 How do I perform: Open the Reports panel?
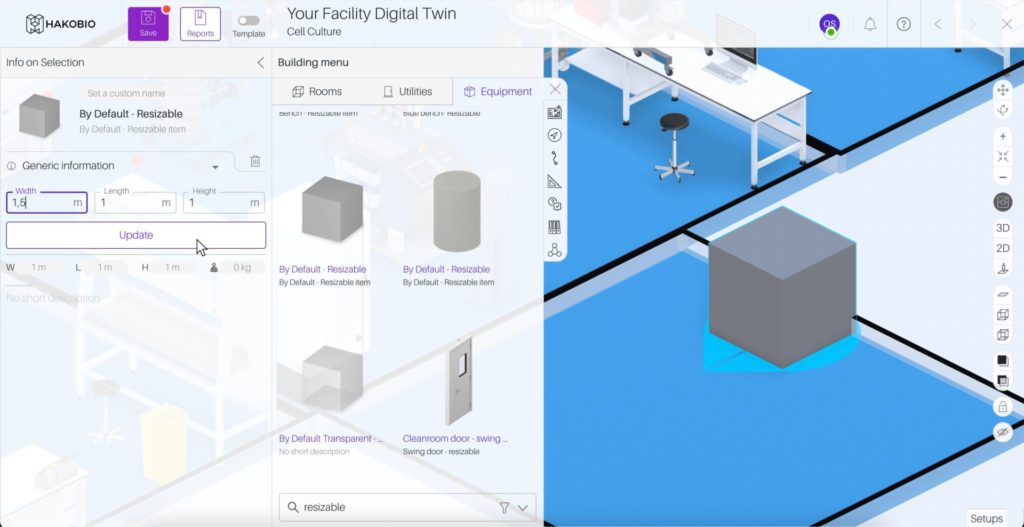(x=200, y=24)
